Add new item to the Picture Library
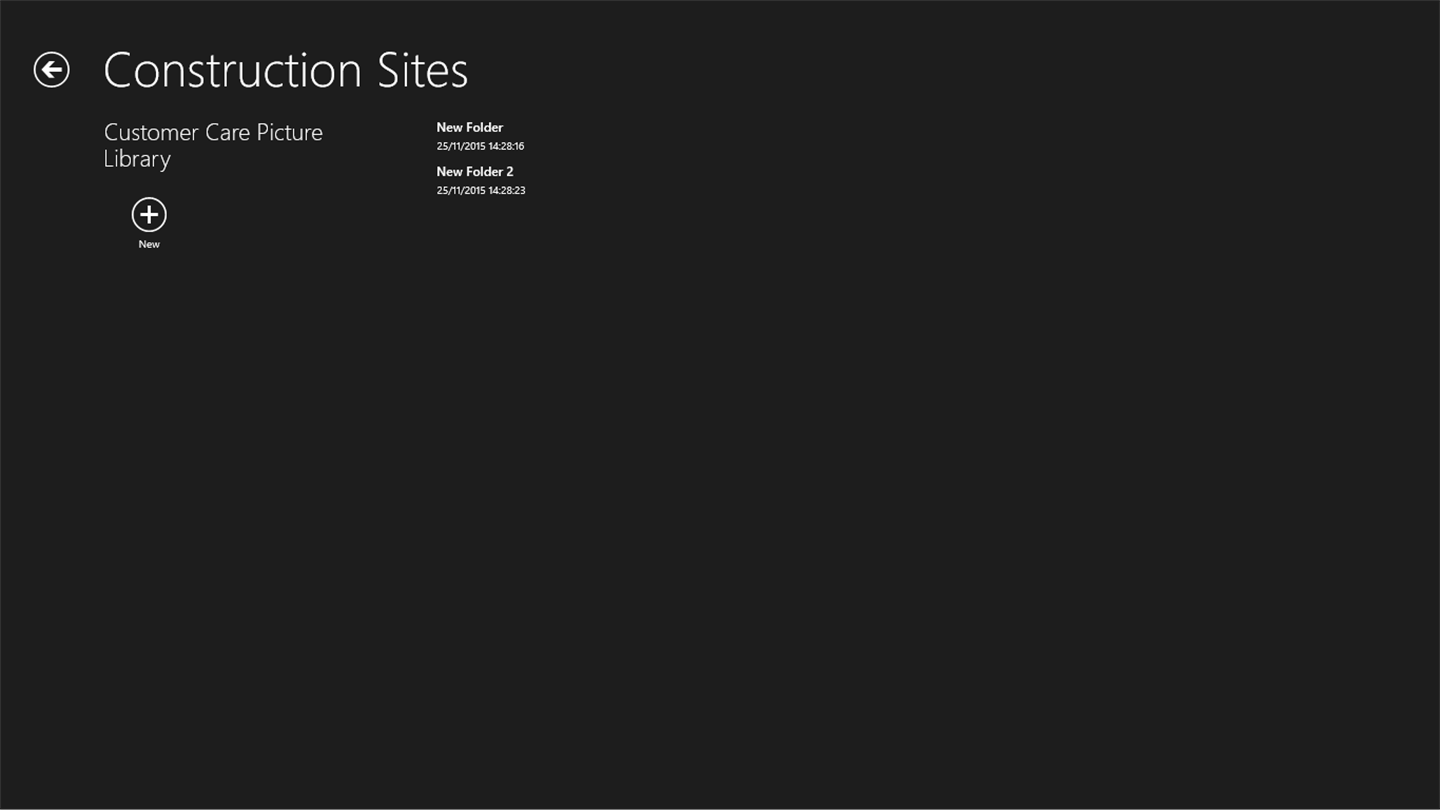The width and height of the screenshot is (1440, 810). click(x=149, y=214)
